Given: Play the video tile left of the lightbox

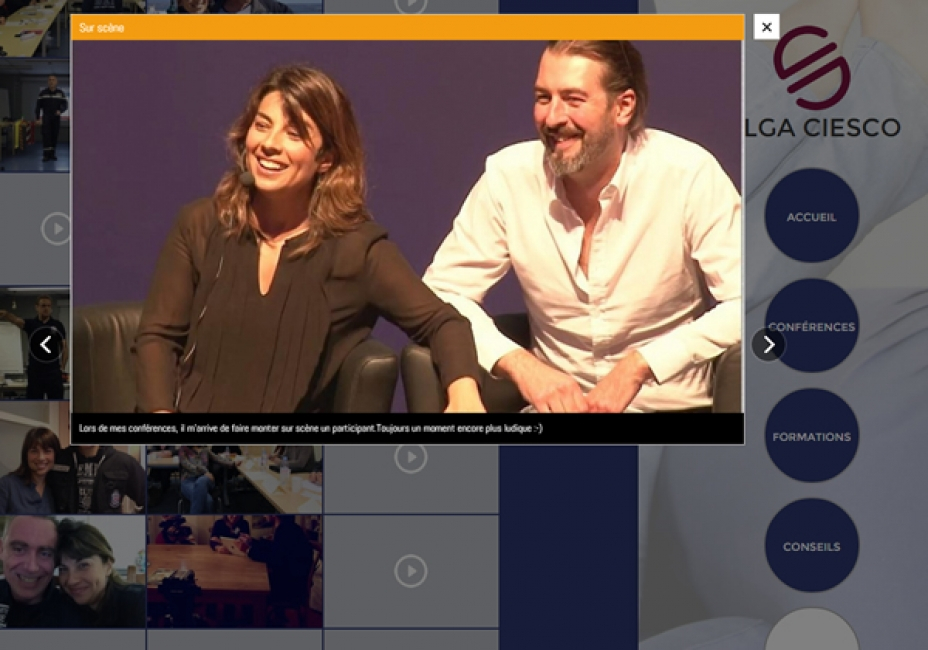Looking at the screenshot, I should pos(56,228).
